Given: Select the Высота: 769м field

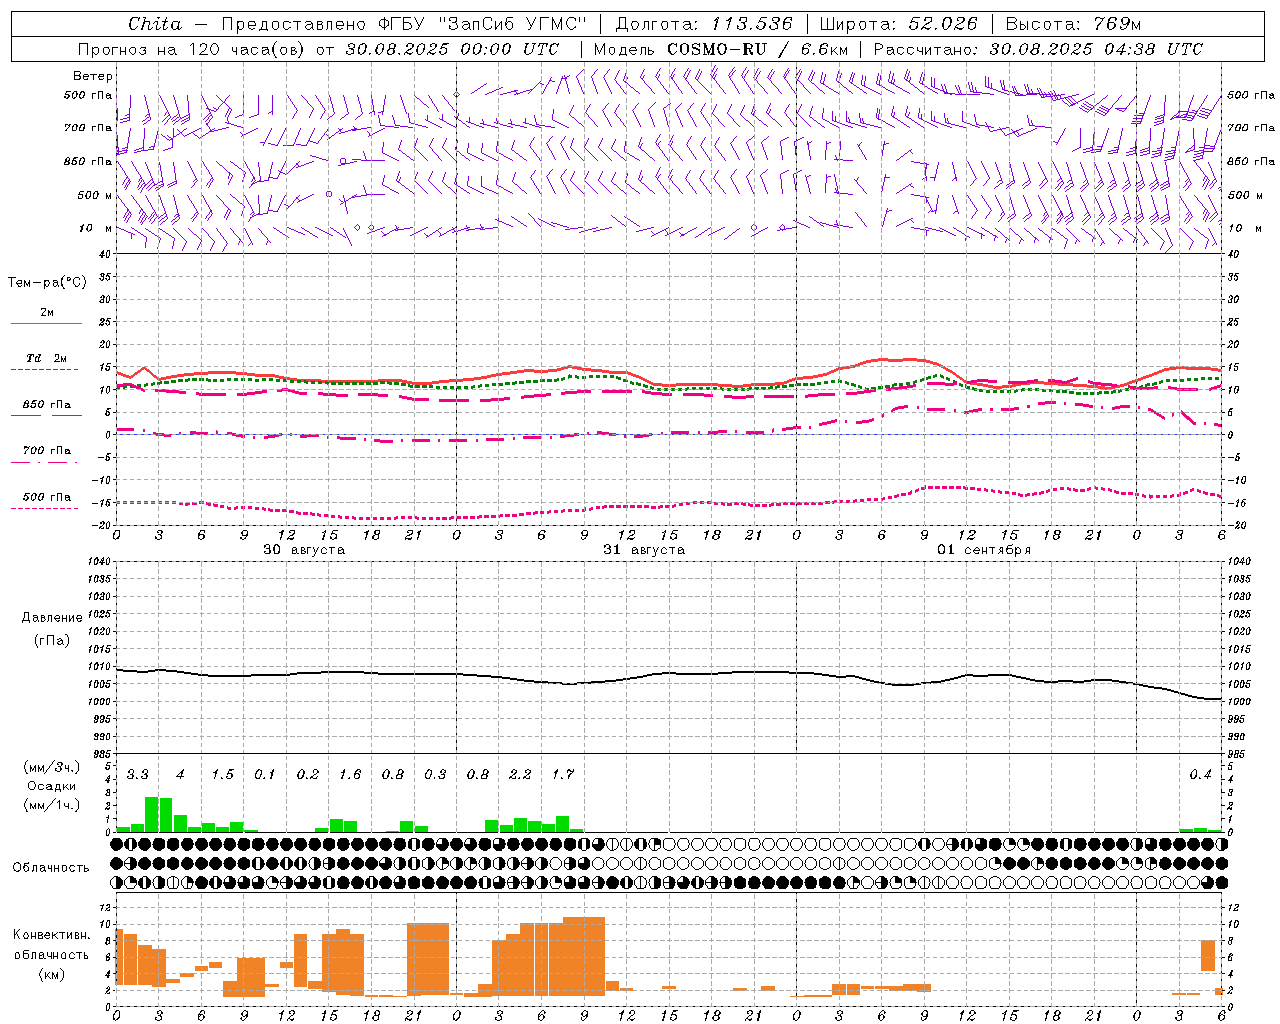Looking at the screenshot, I should tap(1073, 24).
